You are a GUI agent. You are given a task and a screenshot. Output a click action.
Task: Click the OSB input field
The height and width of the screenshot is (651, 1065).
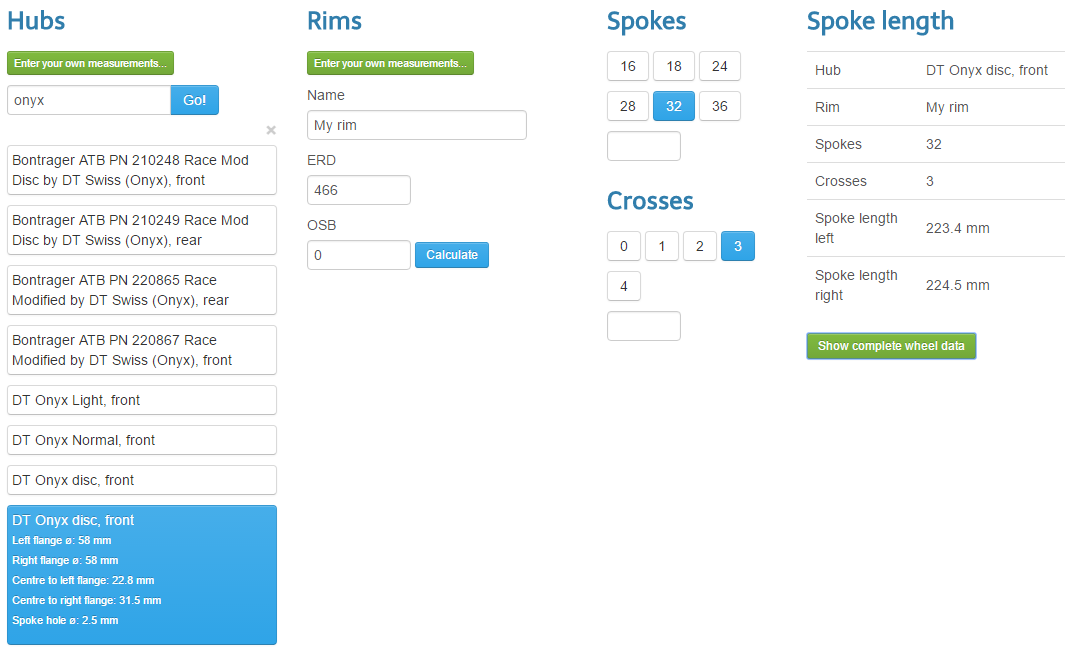(x=359, y=255)
